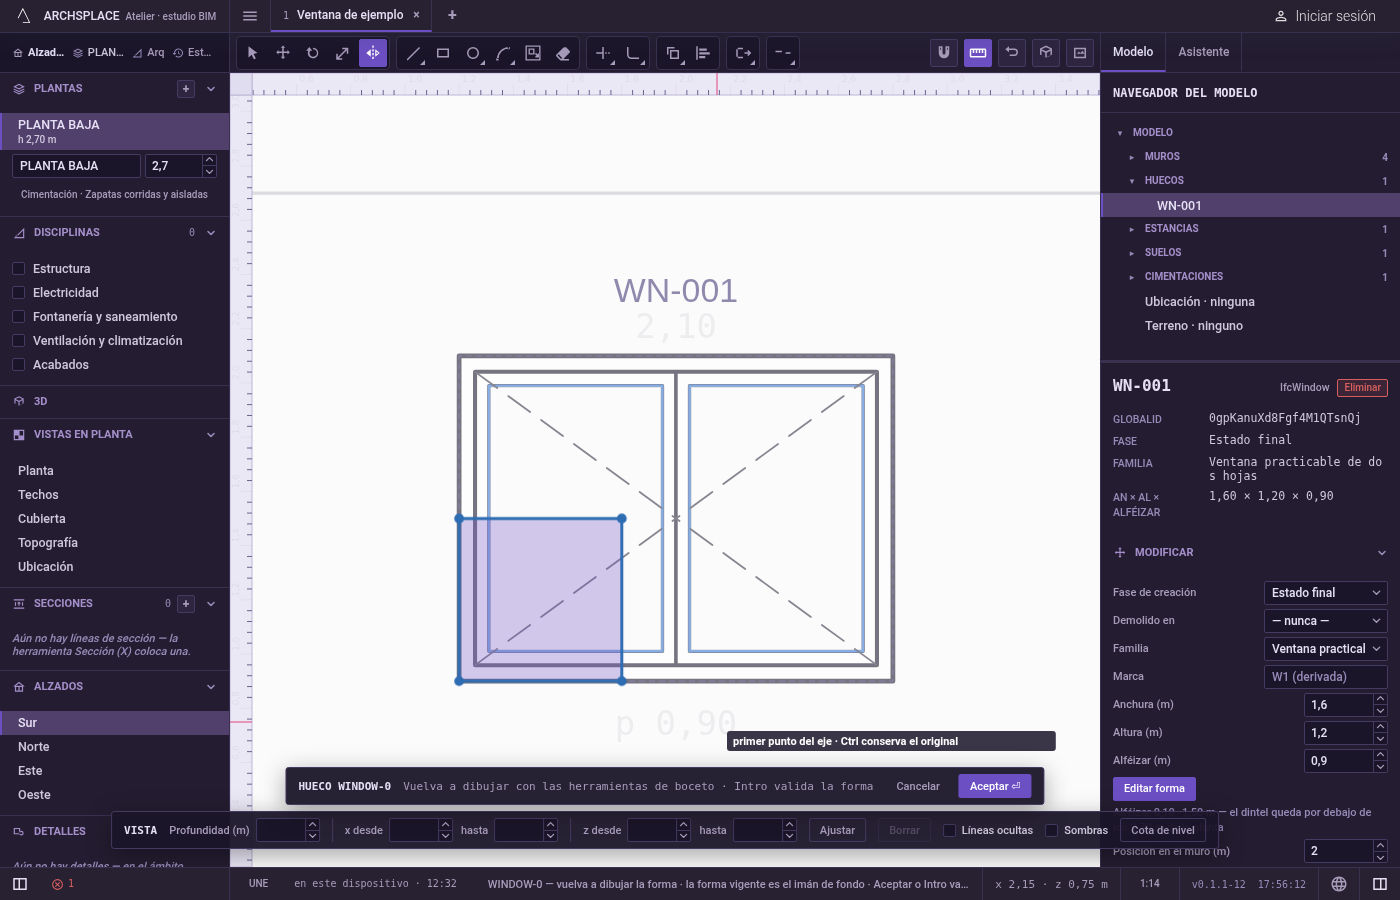Viewport: 1400px width, 900px height.
Task: Select the align objects tool
Action: coord(703,53)
